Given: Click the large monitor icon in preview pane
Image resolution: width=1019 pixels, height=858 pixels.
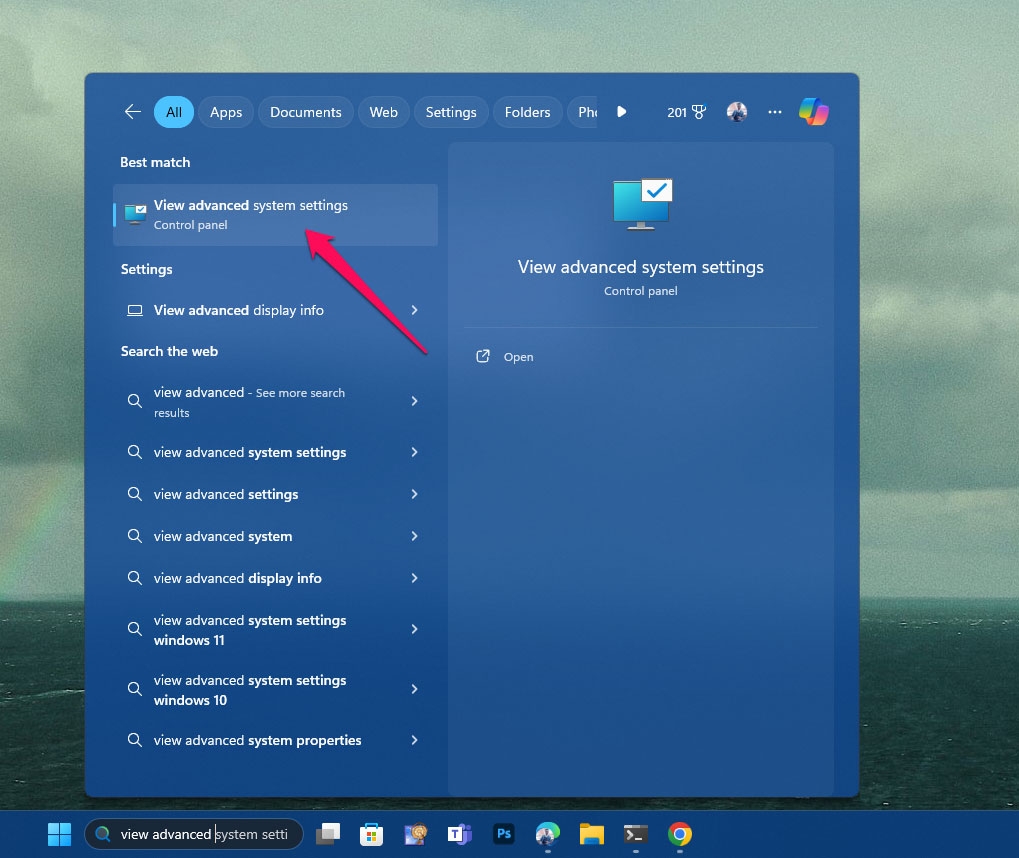Looking at the screenshot, I should coord(642,204).
